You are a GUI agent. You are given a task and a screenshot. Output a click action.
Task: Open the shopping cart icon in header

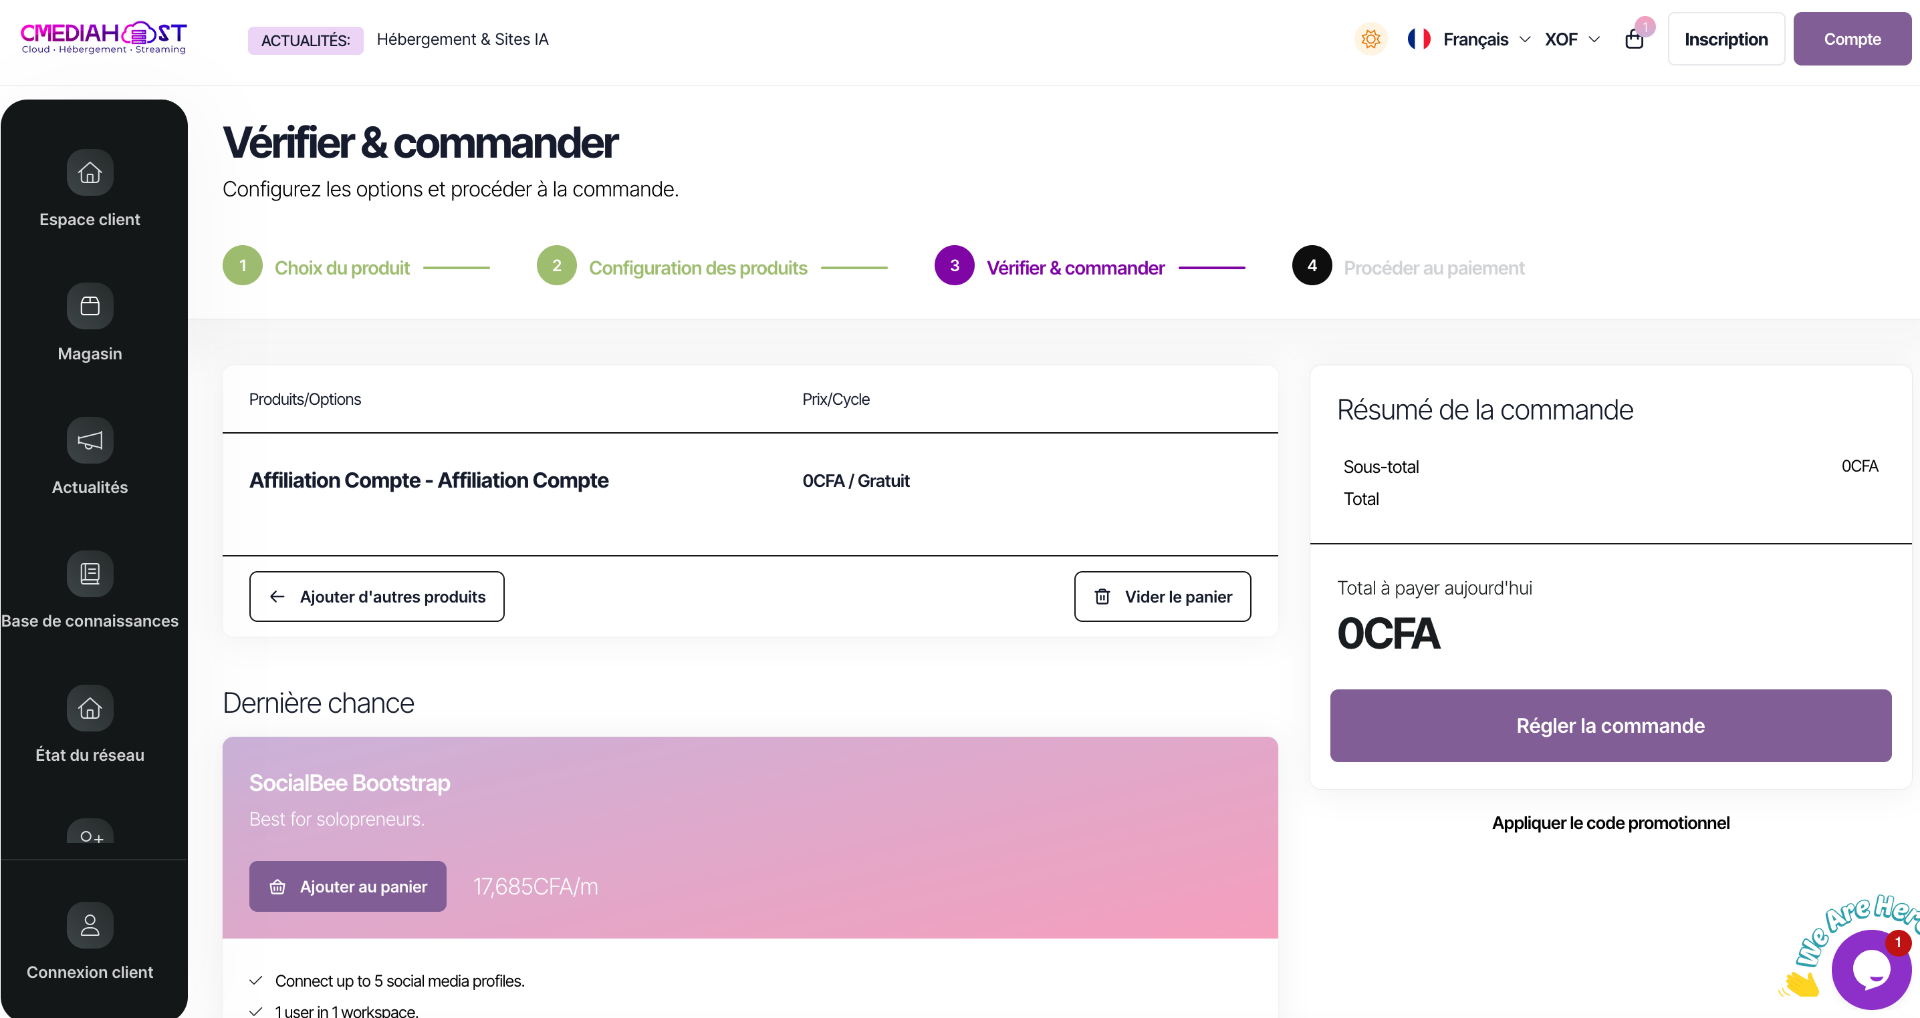click(1635, 39)
